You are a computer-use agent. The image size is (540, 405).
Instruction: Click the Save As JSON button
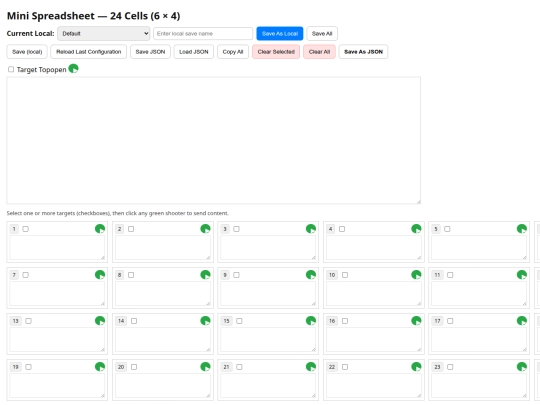tap(363, 52)
